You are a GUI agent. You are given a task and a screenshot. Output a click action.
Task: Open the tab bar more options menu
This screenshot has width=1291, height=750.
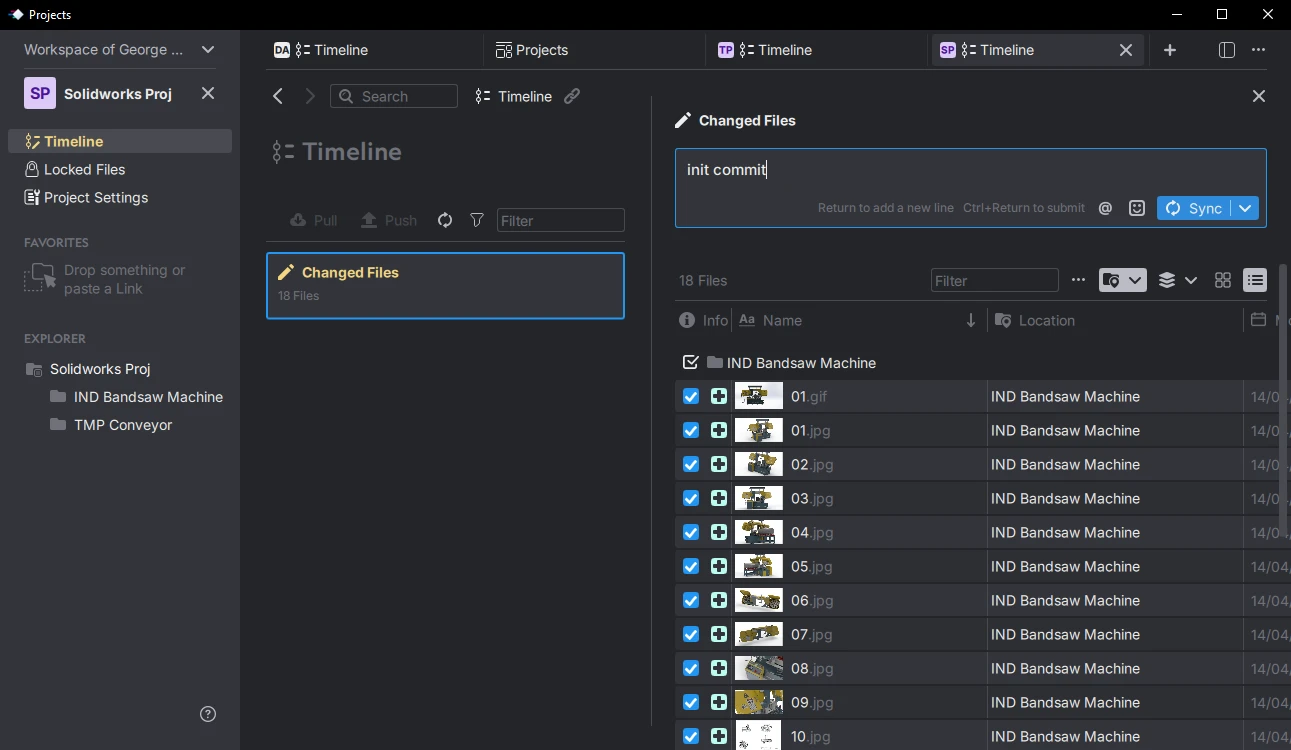pos(1259,50)
